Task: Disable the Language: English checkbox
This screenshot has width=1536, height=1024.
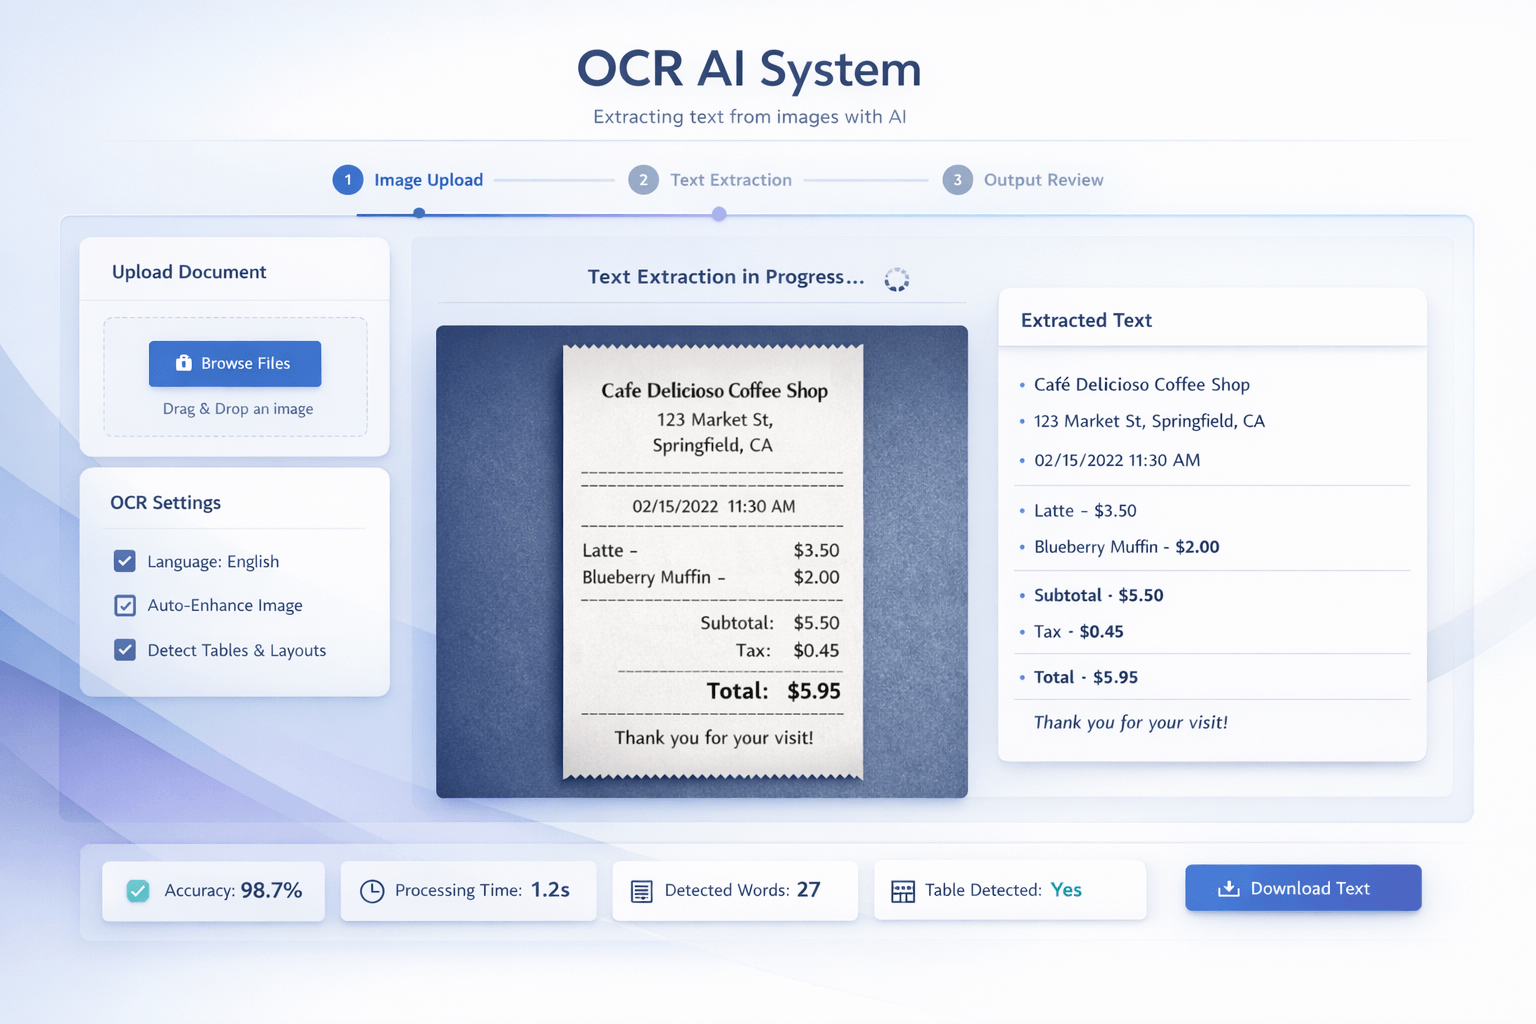Action: [124, 561]
